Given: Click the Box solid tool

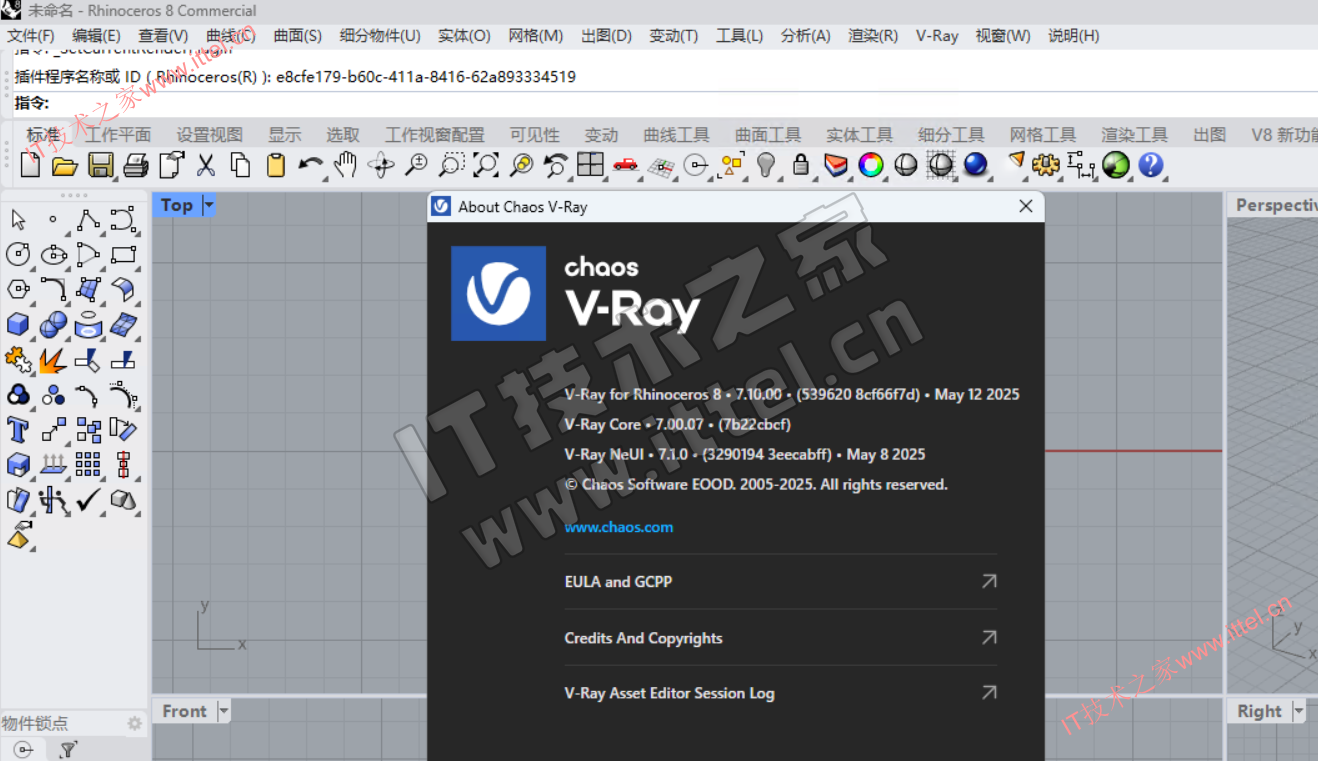Looking at the screenshot, I should 18,325.
